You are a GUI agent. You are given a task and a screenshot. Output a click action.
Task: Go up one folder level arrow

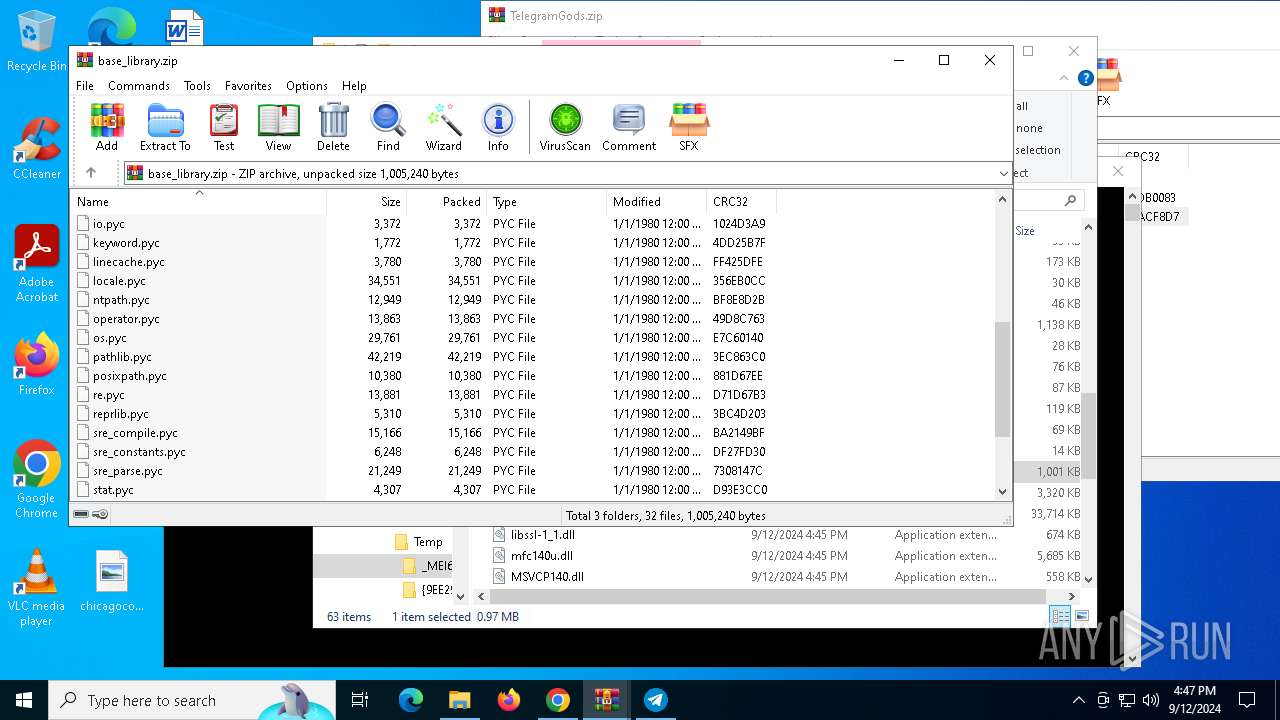click(x=91, y=173)
